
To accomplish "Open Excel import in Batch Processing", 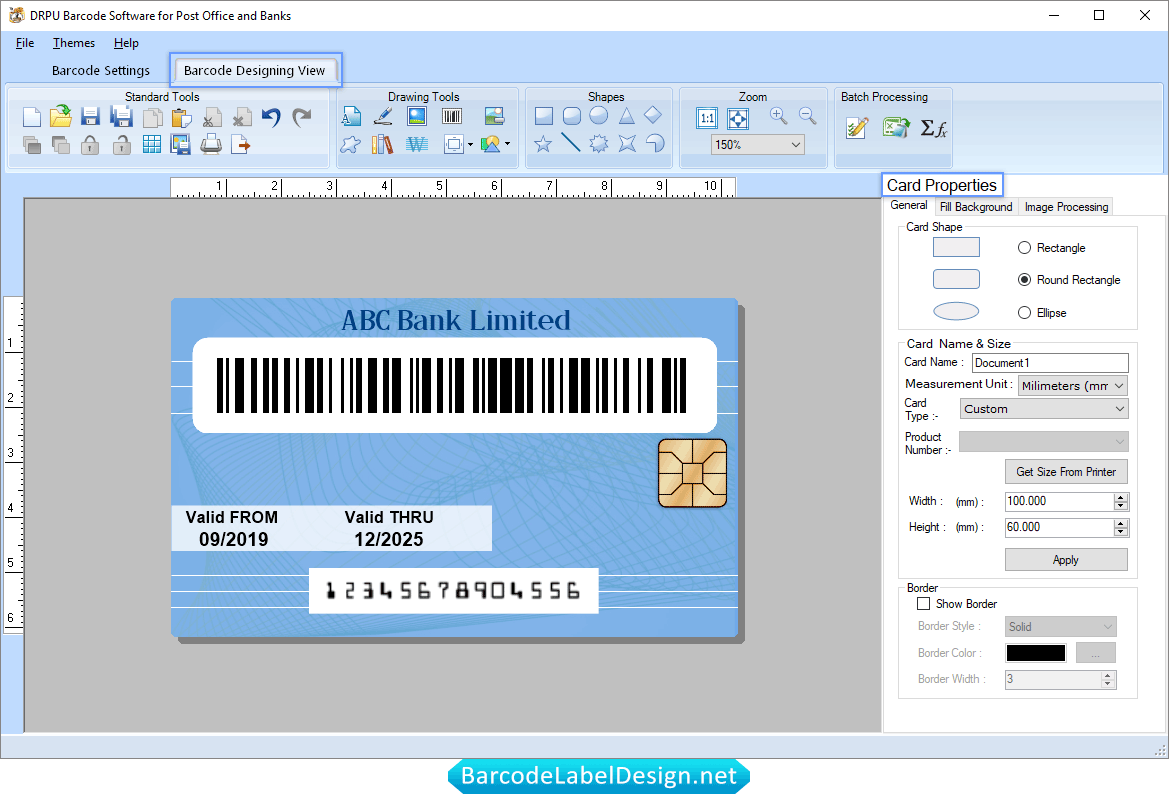I will [895, 127].
